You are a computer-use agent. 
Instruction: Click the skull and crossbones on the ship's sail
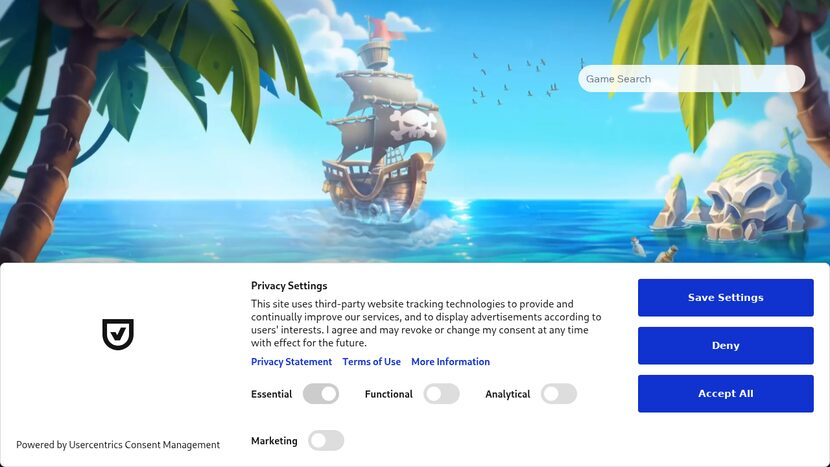413,123
